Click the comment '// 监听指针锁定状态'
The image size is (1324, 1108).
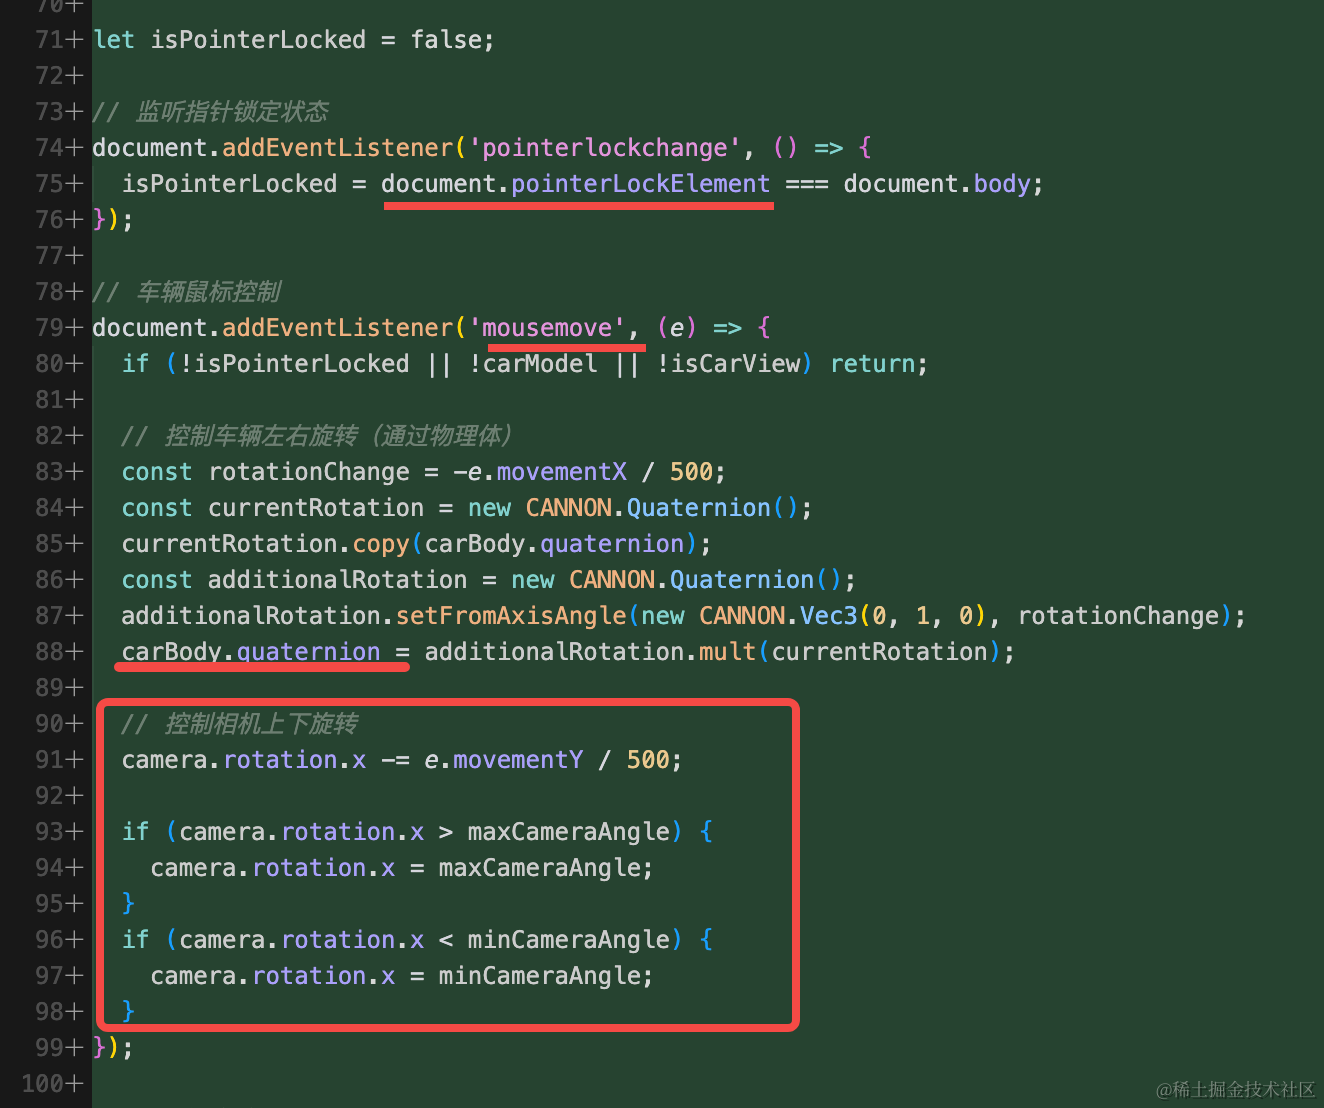[211, 112]
